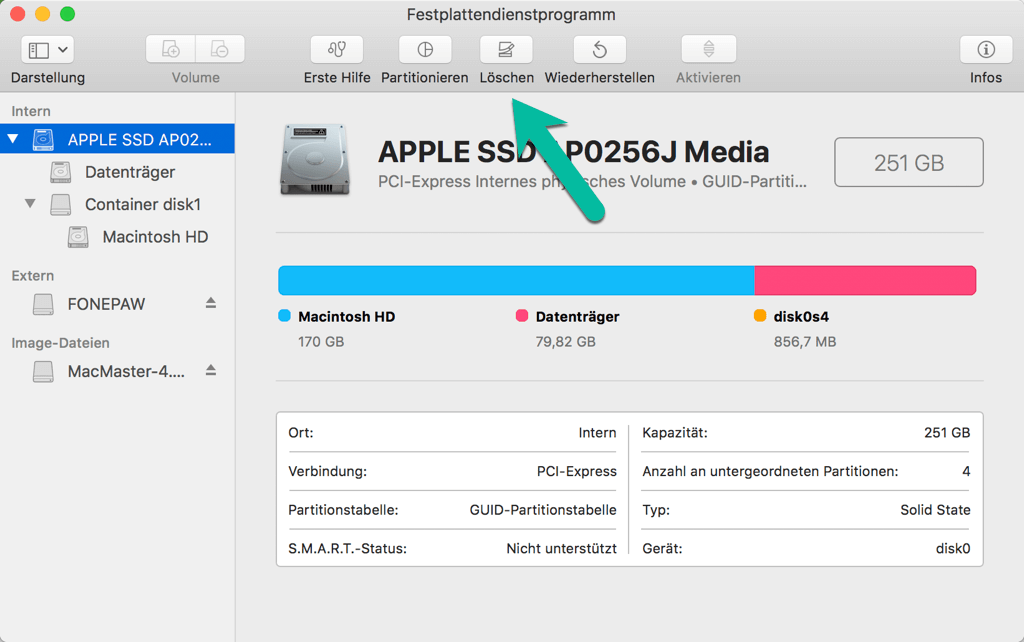Click the MacMaster-4.... image icon
Screen dimensions: 1024x642
click(43, 372)
